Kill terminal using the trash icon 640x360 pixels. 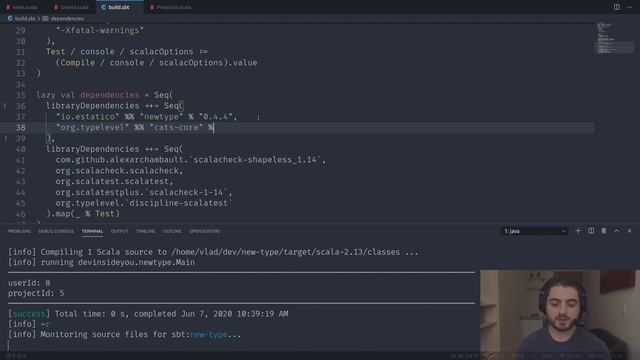pyautogui.click(x=604, y=231)
